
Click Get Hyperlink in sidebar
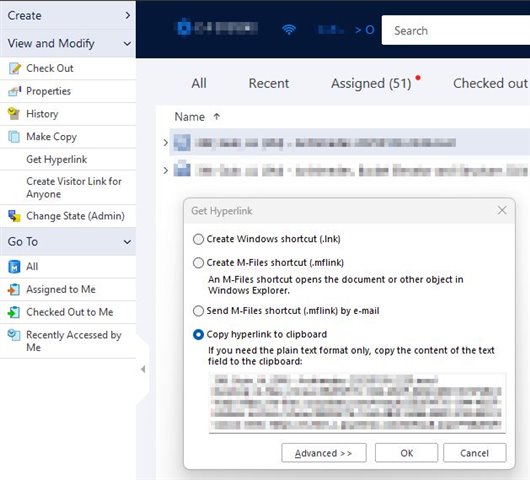coord(56,159)
